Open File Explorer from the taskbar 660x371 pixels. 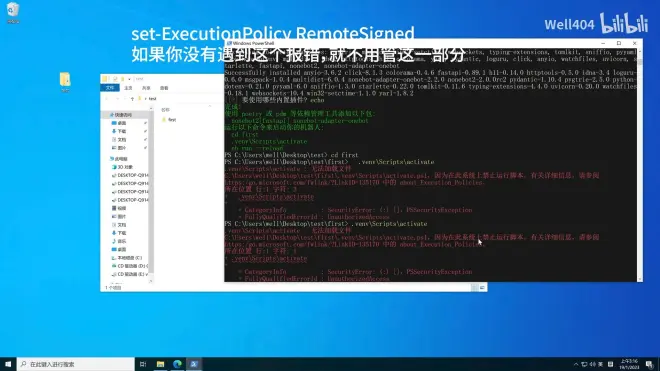point(160,364)
